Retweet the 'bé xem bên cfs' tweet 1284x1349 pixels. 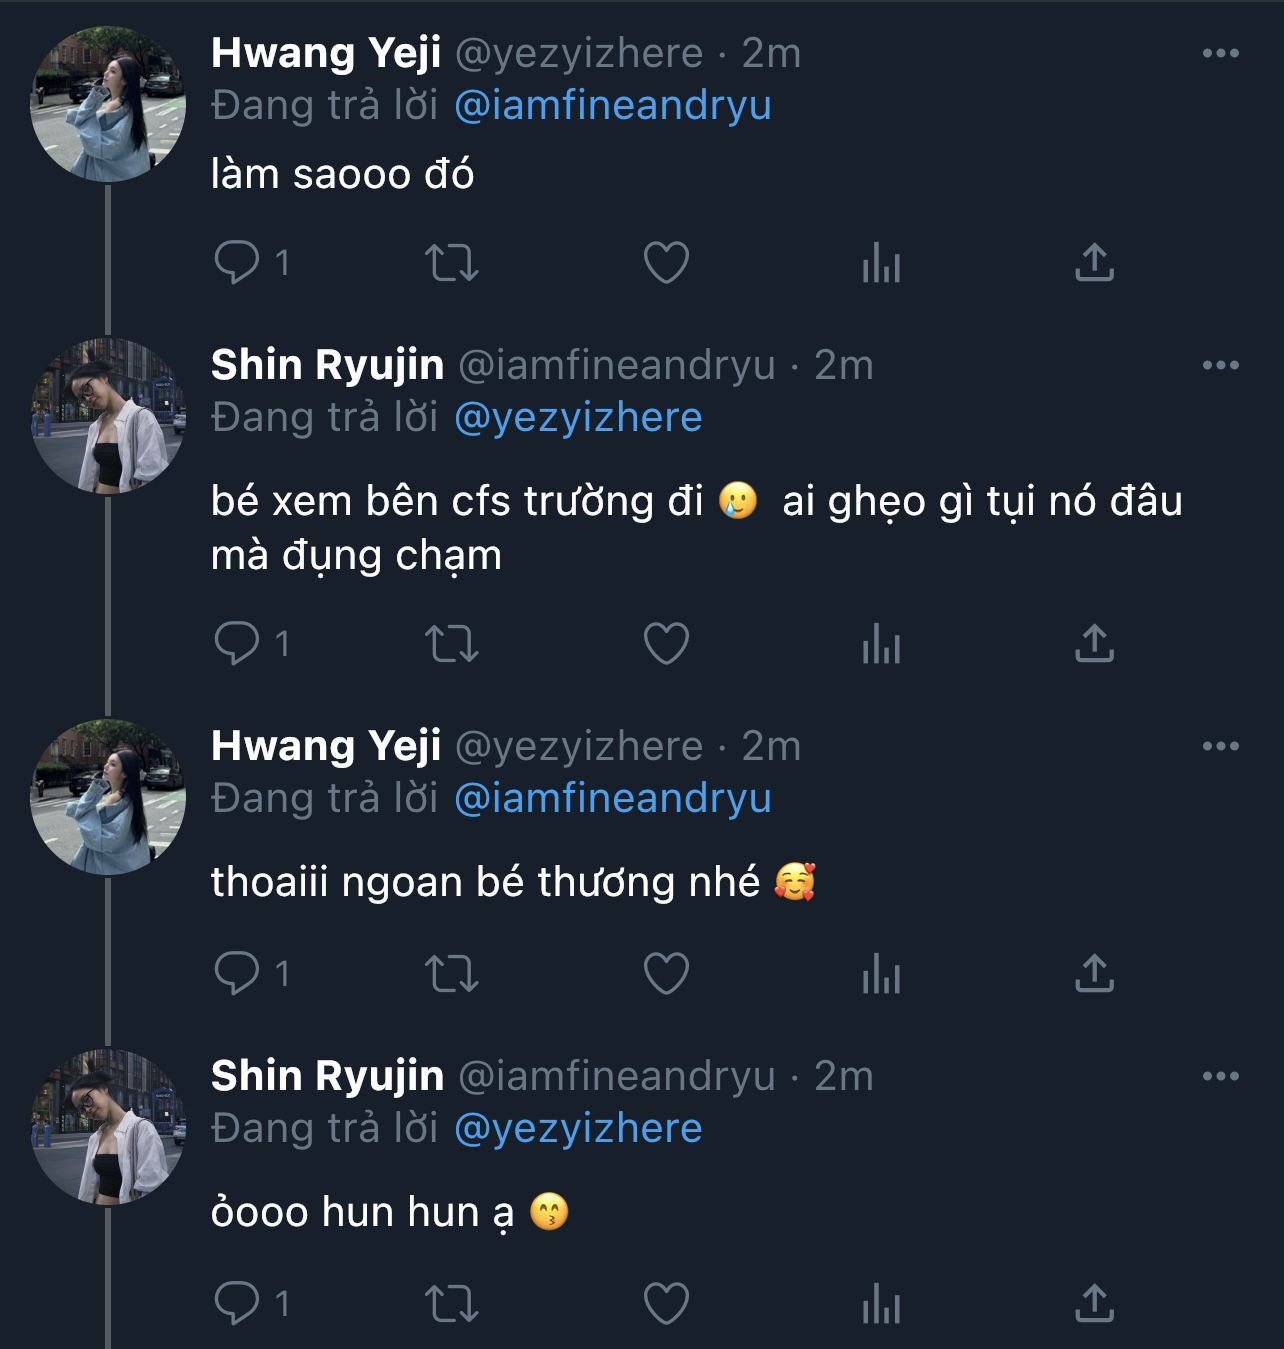tap(452, 643)
